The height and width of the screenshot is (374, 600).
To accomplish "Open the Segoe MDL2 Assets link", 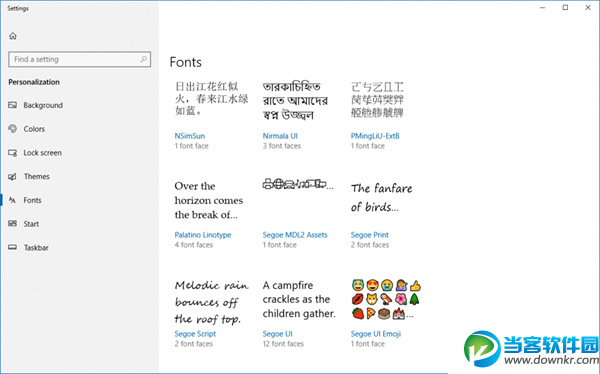I will [x=295, y=235].
